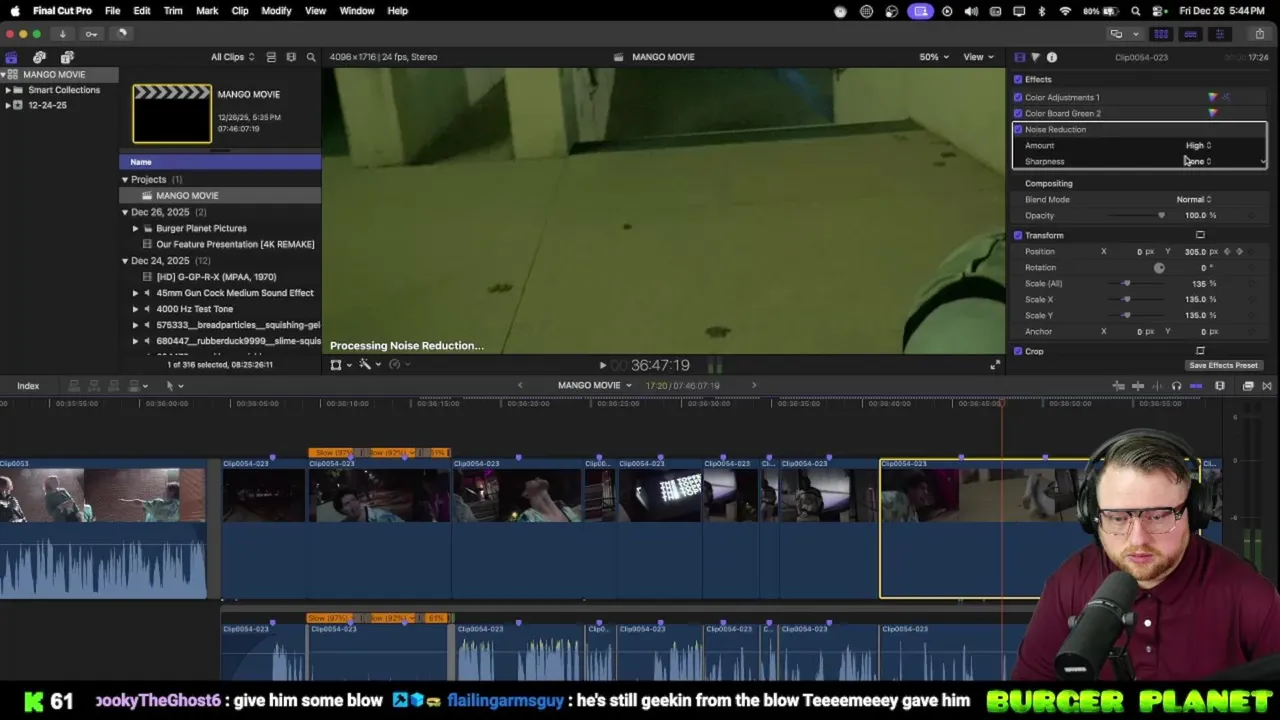The image size is (1280, 720).
Task: Open Sharpness dropdown in Noise Reduction
Action: [1198, 161]
